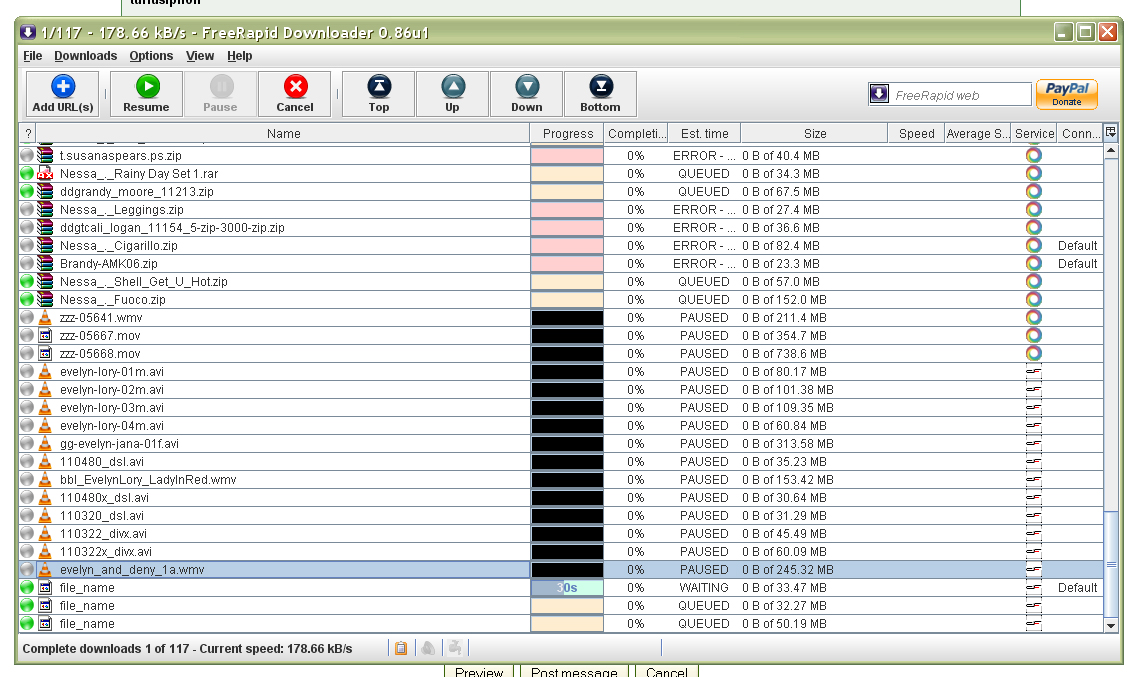Cancel the download using the red X icon

[294, 94]
